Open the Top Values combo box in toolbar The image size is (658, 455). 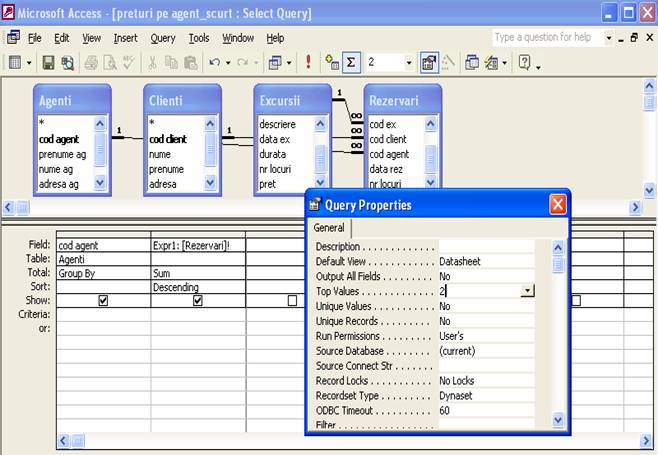click(408, 62)
